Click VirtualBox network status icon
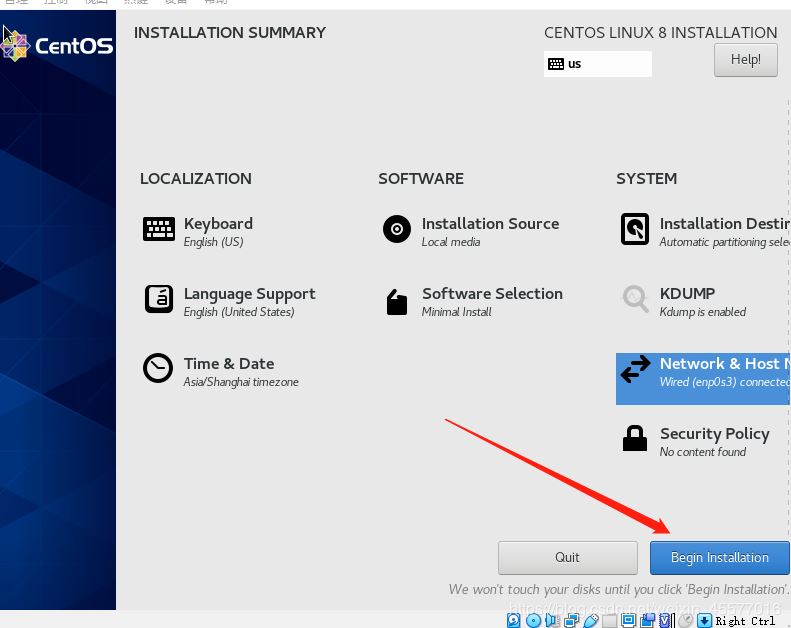 [572, 620]
